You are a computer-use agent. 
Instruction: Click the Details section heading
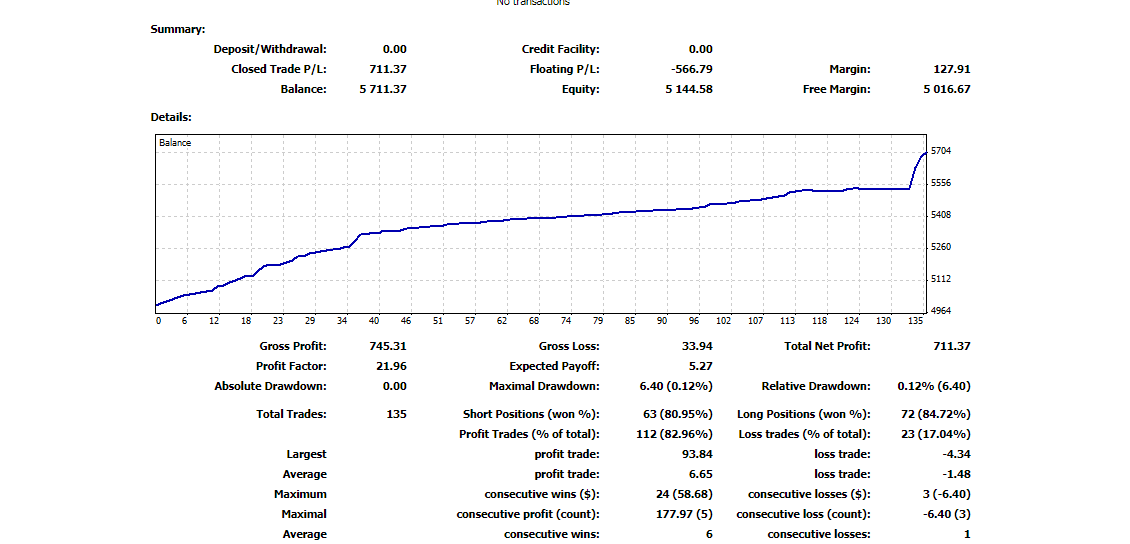point(171,116)
